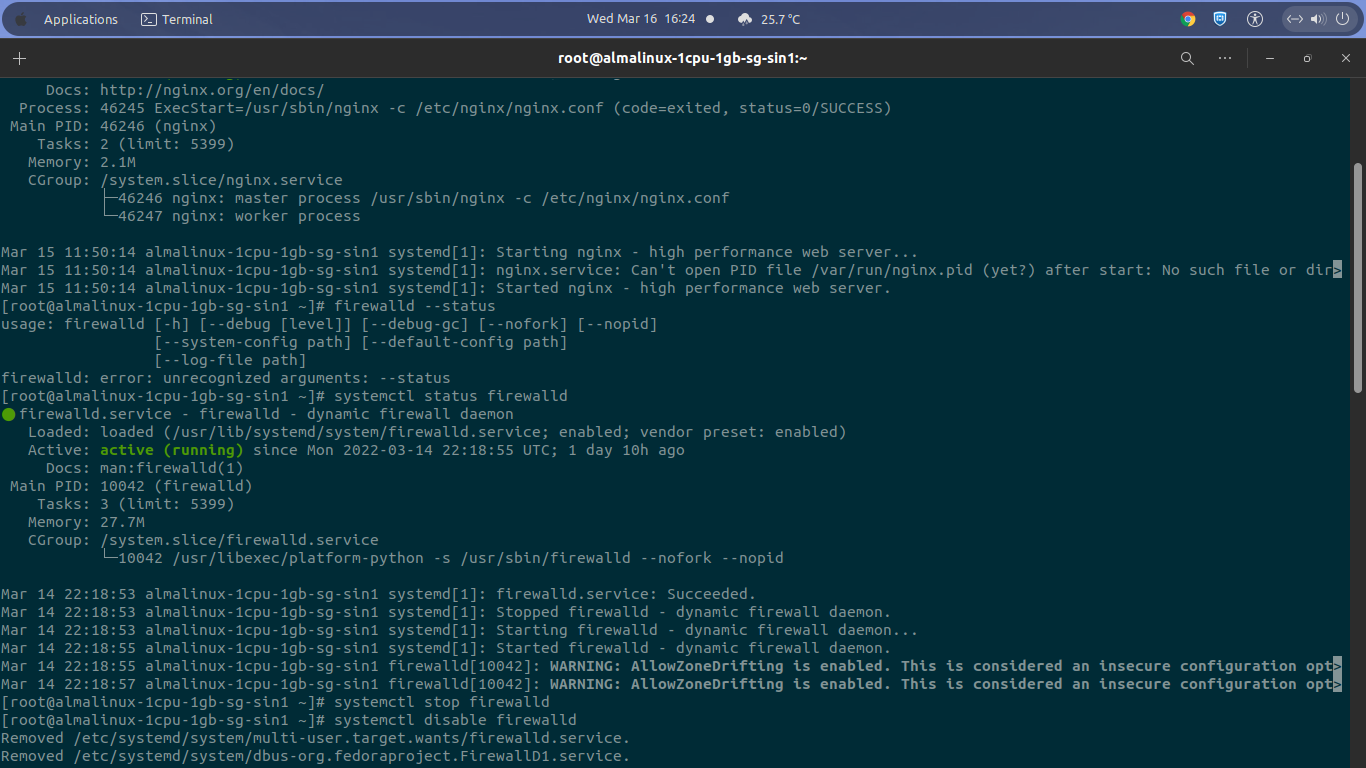The height and width of the screenshot is (768, 1366).
Task: Click the green dot beside firewalld.service
Action: (x=8, y=414)
